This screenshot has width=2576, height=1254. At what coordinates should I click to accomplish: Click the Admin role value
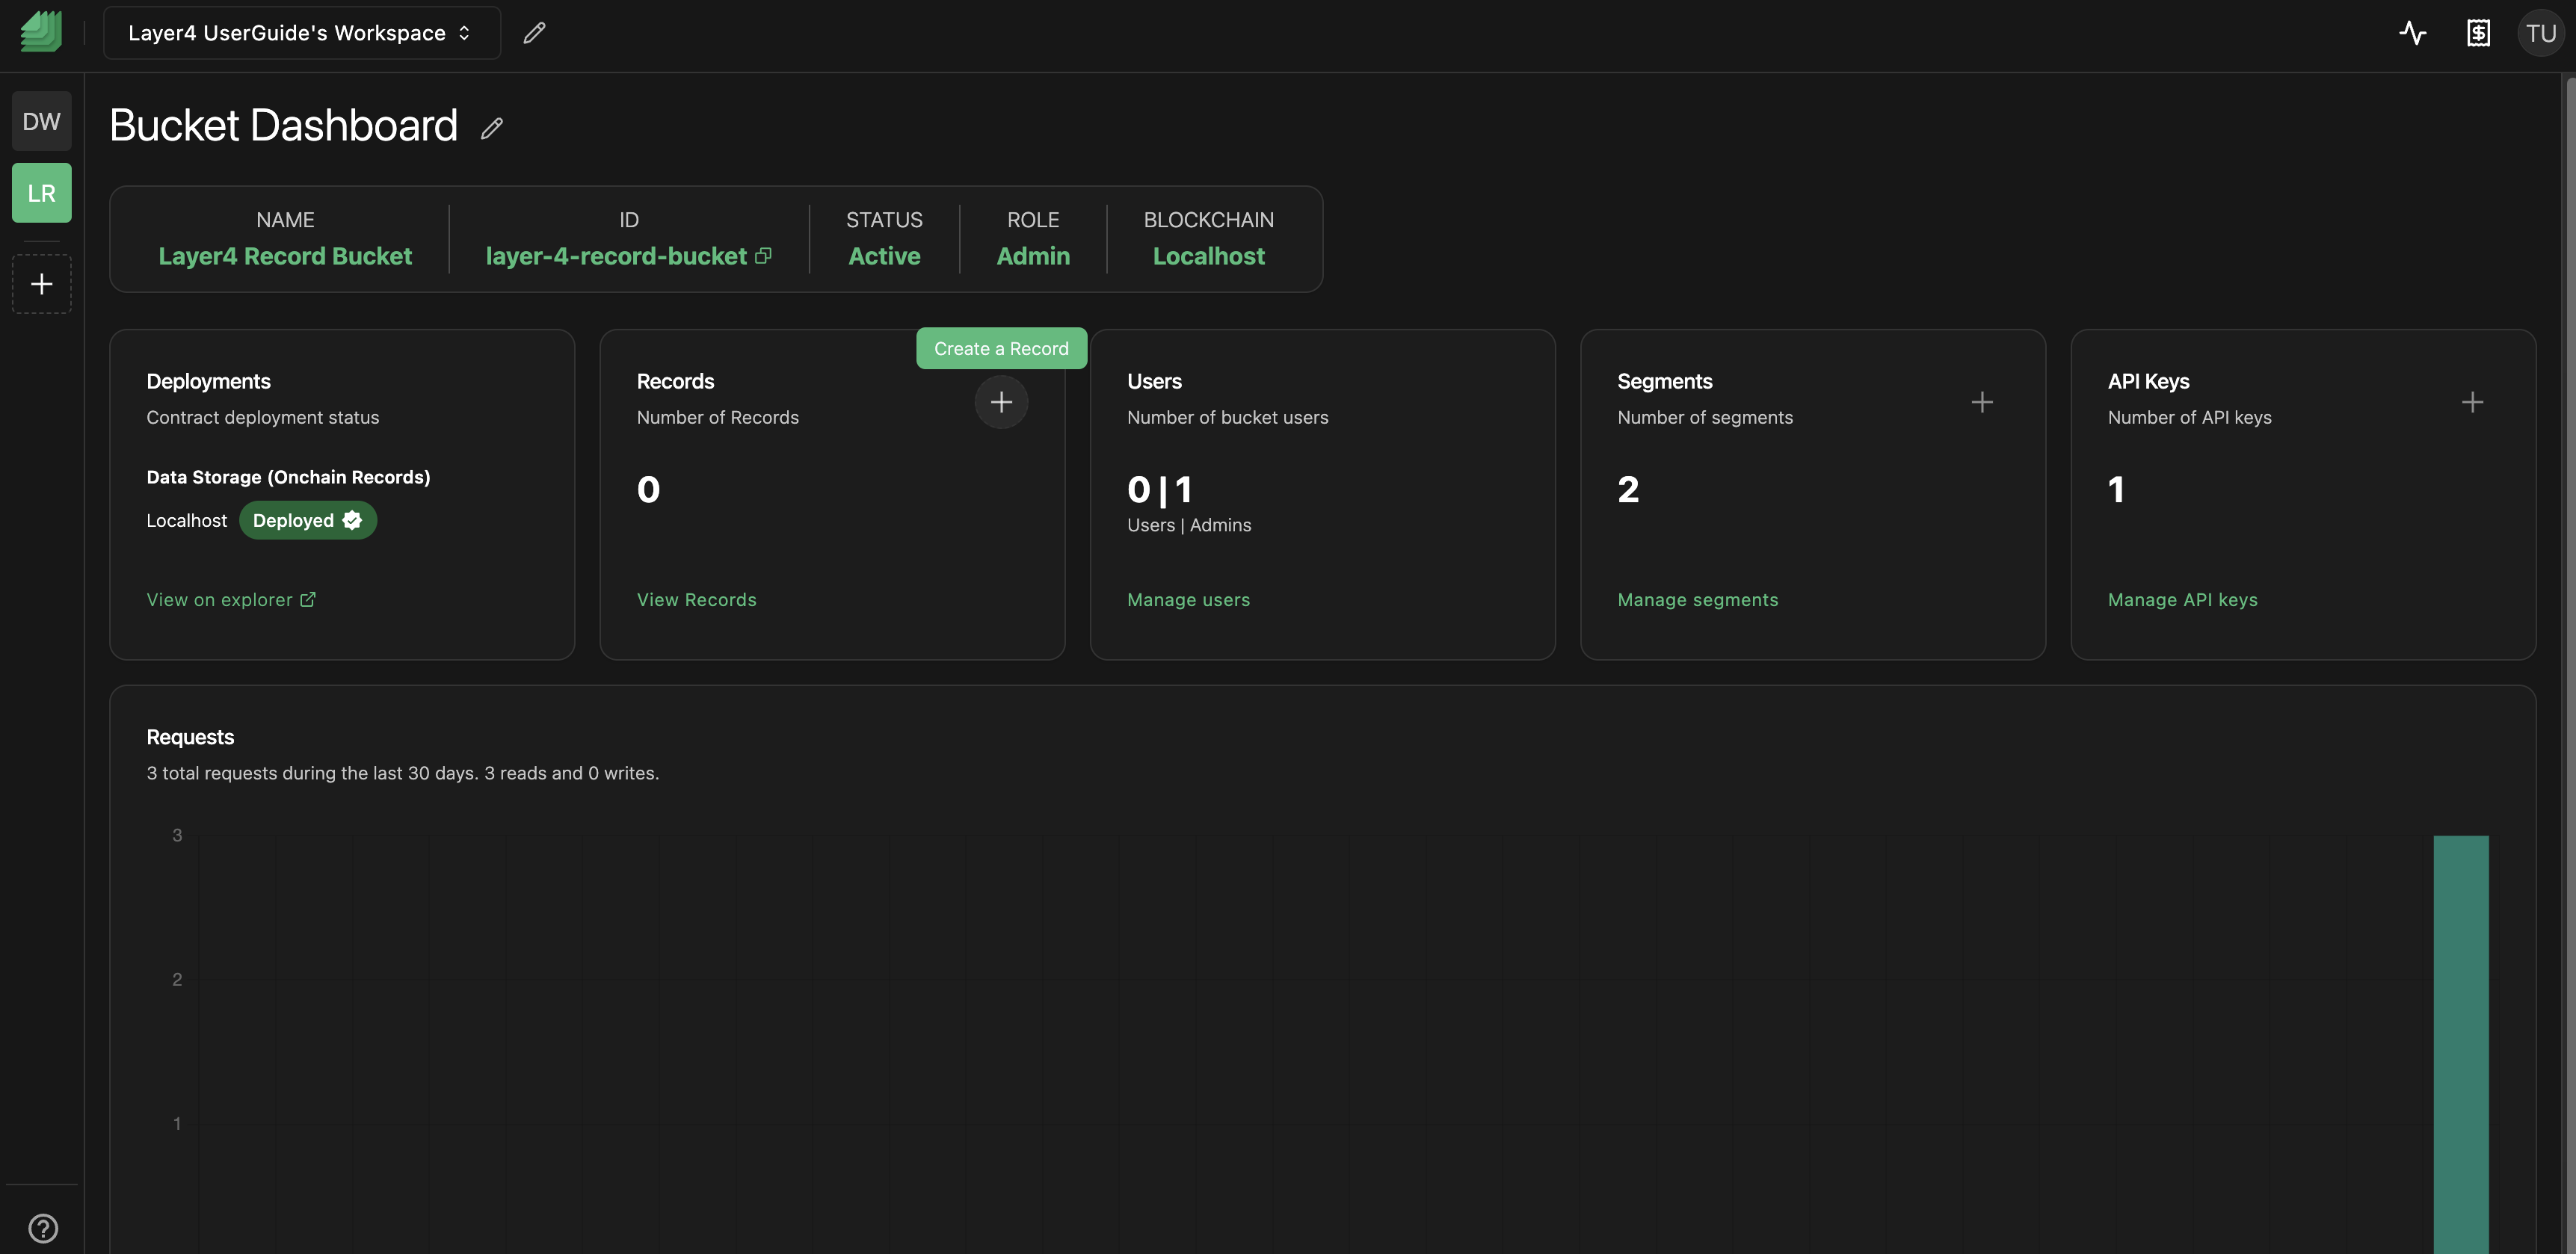click(1033, 256)
